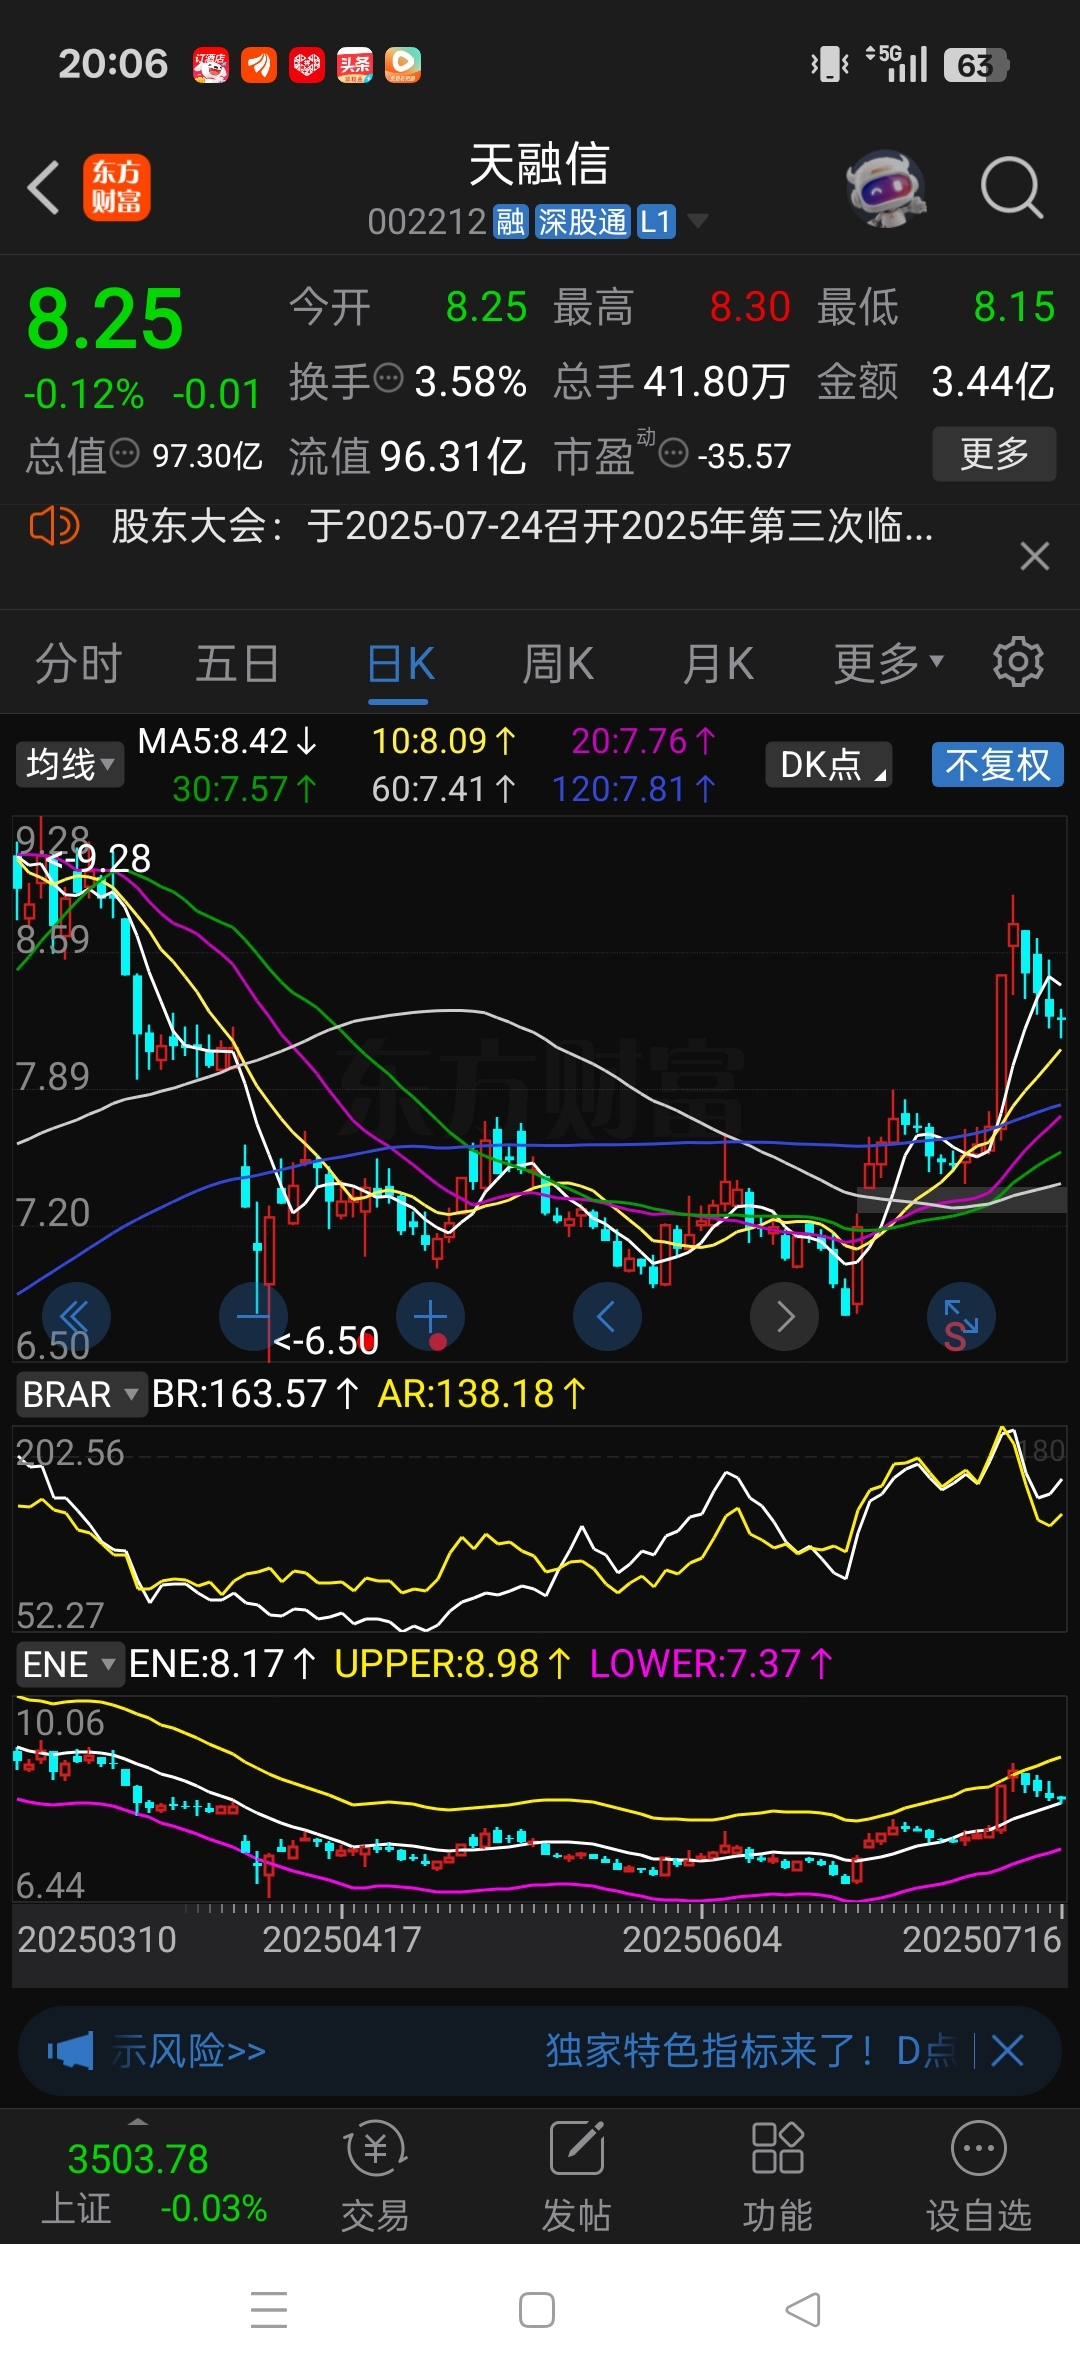Open 发帖 post button

pyautogui.click(x=576, y=2177)
